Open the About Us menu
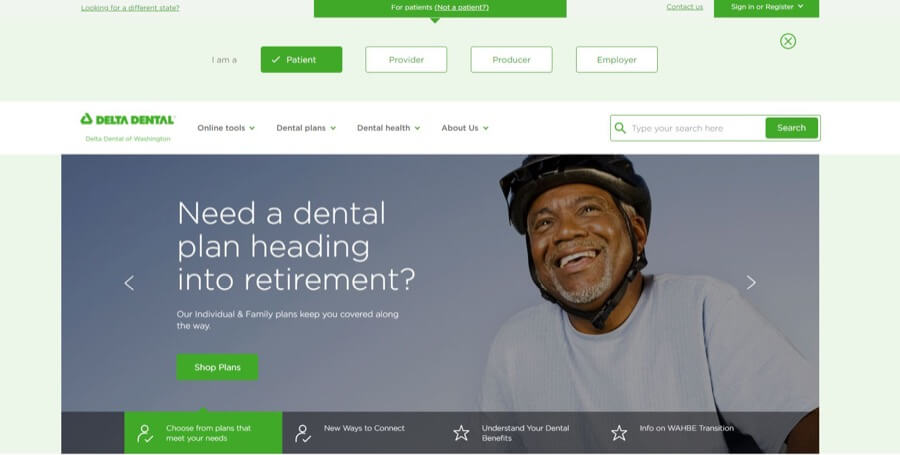900x455 pixels. 465,128
